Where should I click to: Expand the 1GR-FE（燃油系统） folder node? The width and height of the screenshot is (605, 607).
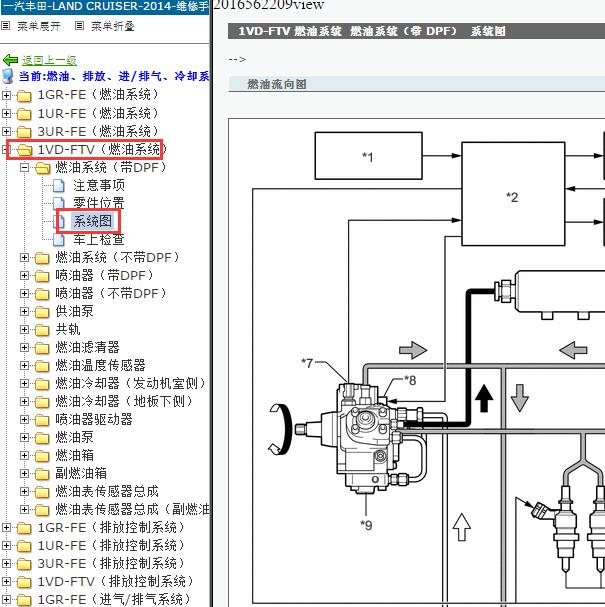(x=7, y=95)
